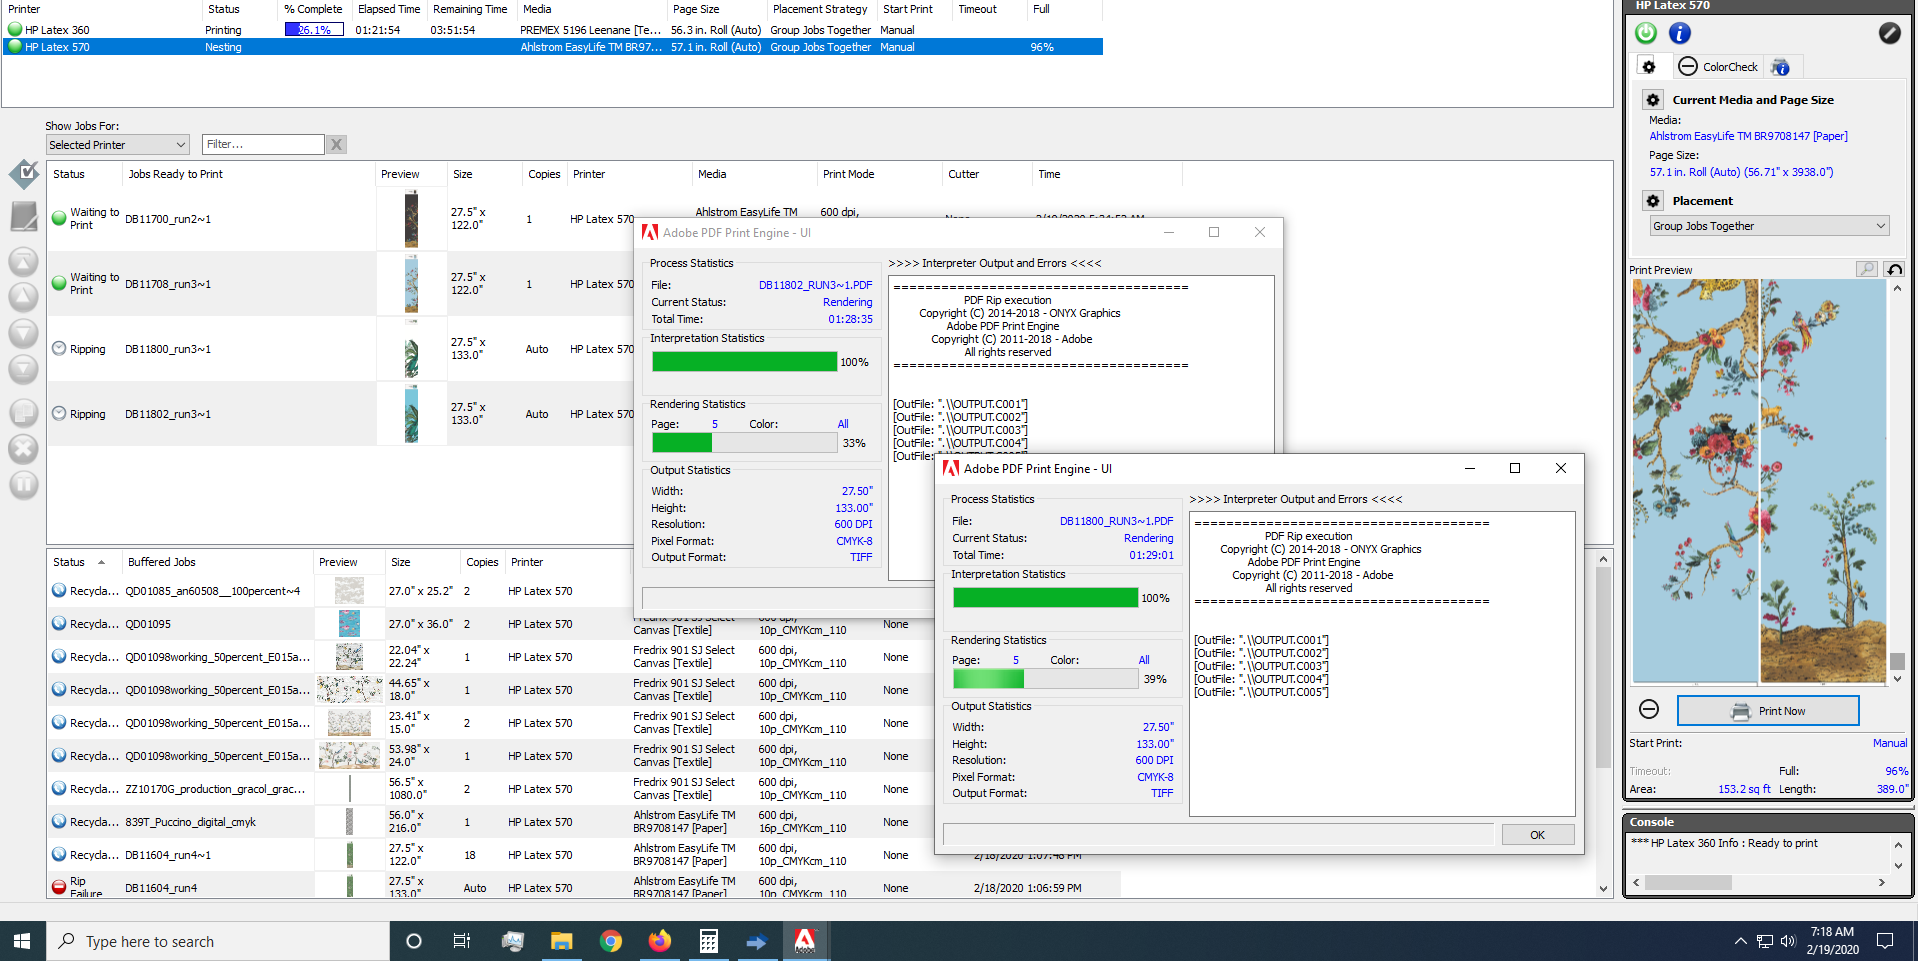Open Cortana circle on taskbar
Screen dimensions: 1918x961
point(413,941)
